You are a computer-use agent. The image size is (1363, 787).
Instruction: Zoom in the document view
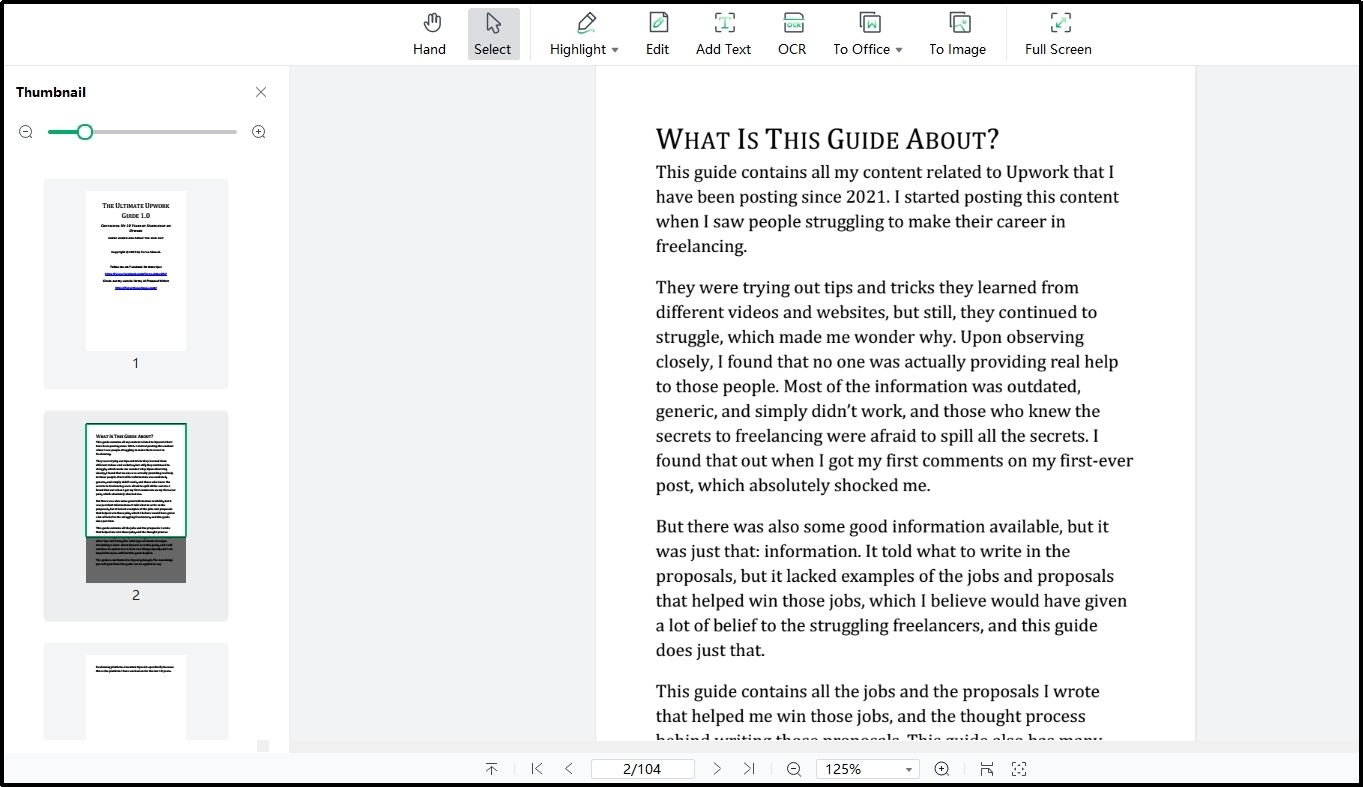click(942, 769)
